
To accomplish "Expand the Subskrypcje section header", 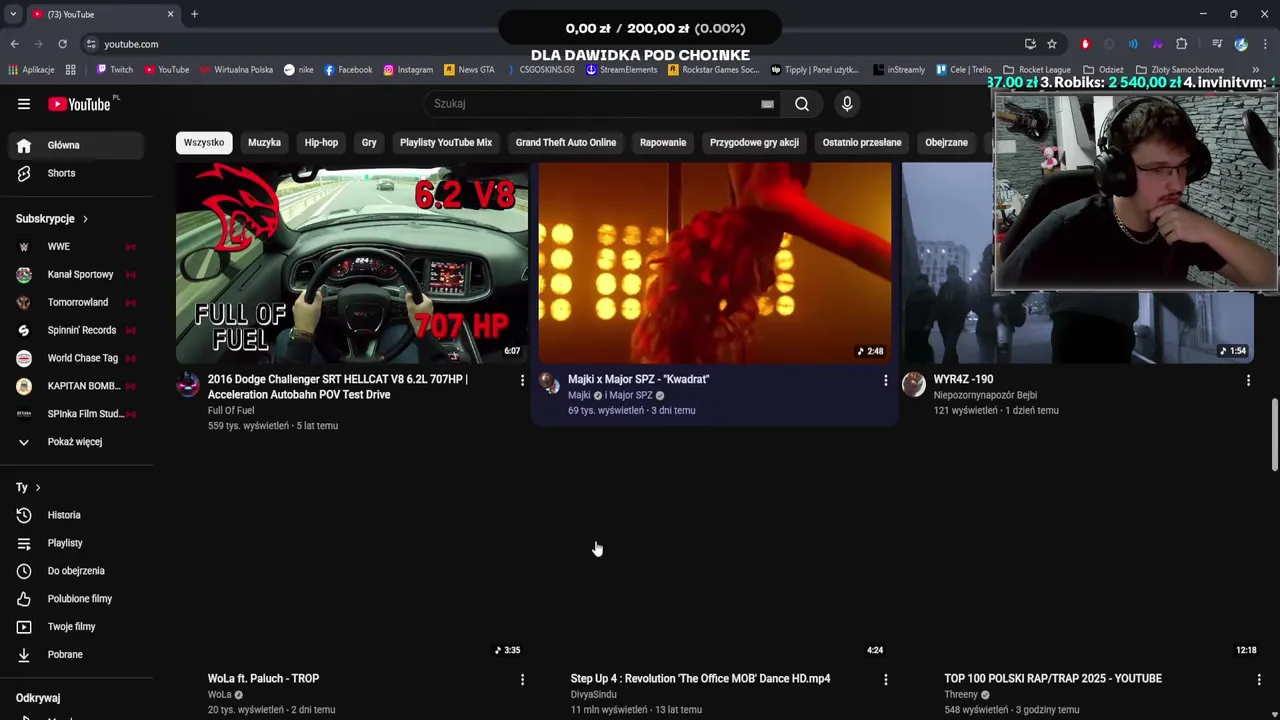I will pyautogui.click(x=52, y=219).
